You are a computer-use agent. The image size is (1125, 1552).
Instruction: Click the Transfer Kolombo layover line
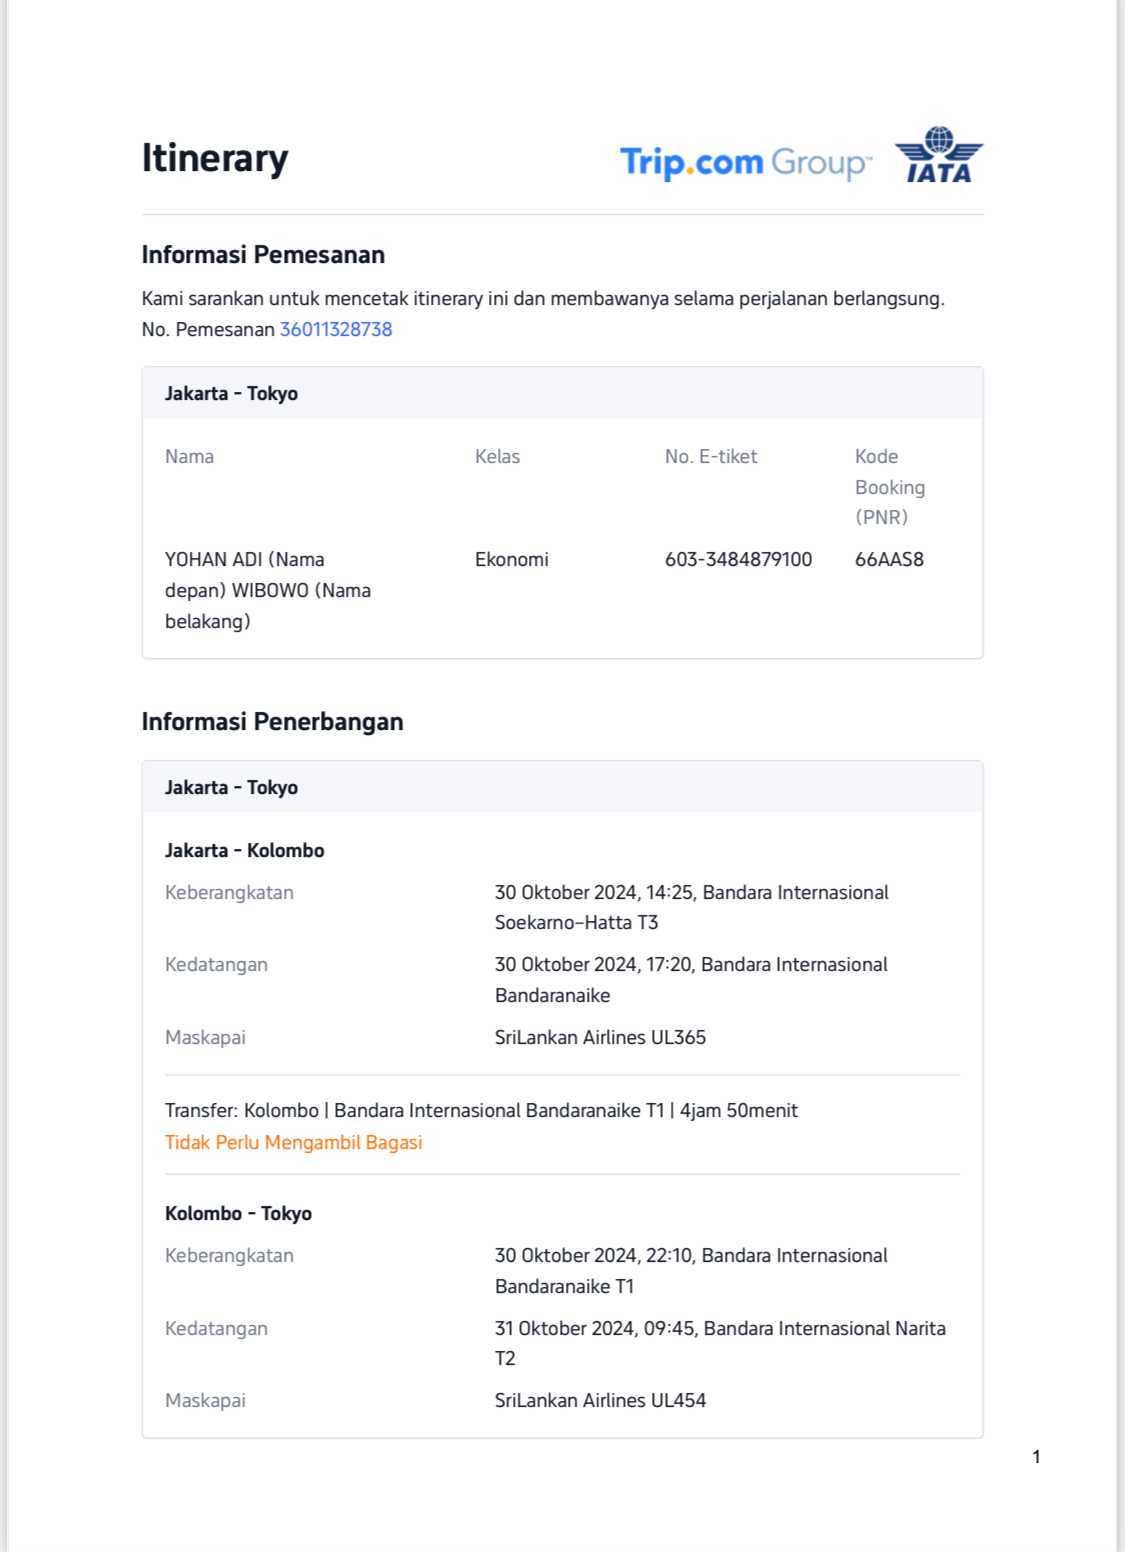[481, 1110]
